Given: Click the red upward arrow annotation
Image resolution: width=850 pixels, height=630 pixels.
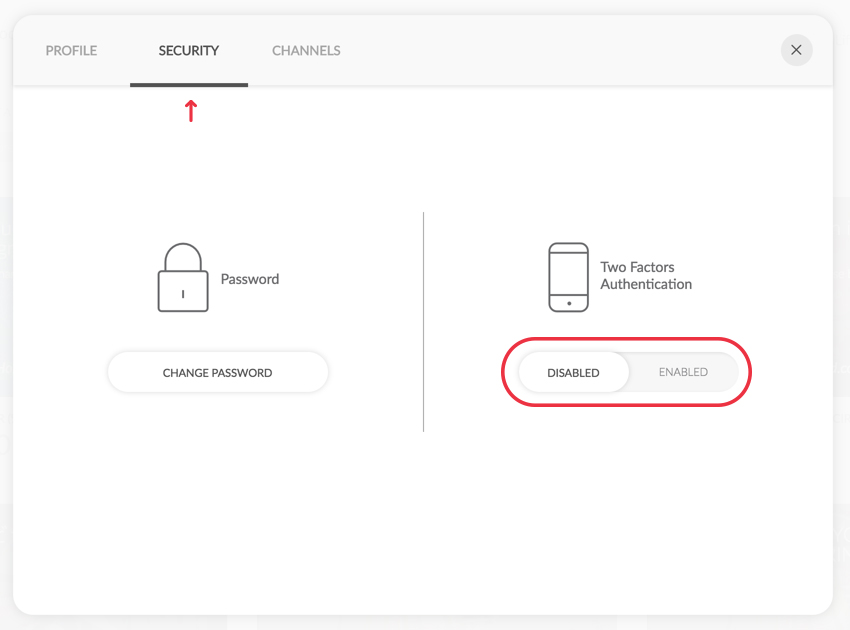Looking at the screenshot, I should [x=190, y=111].
